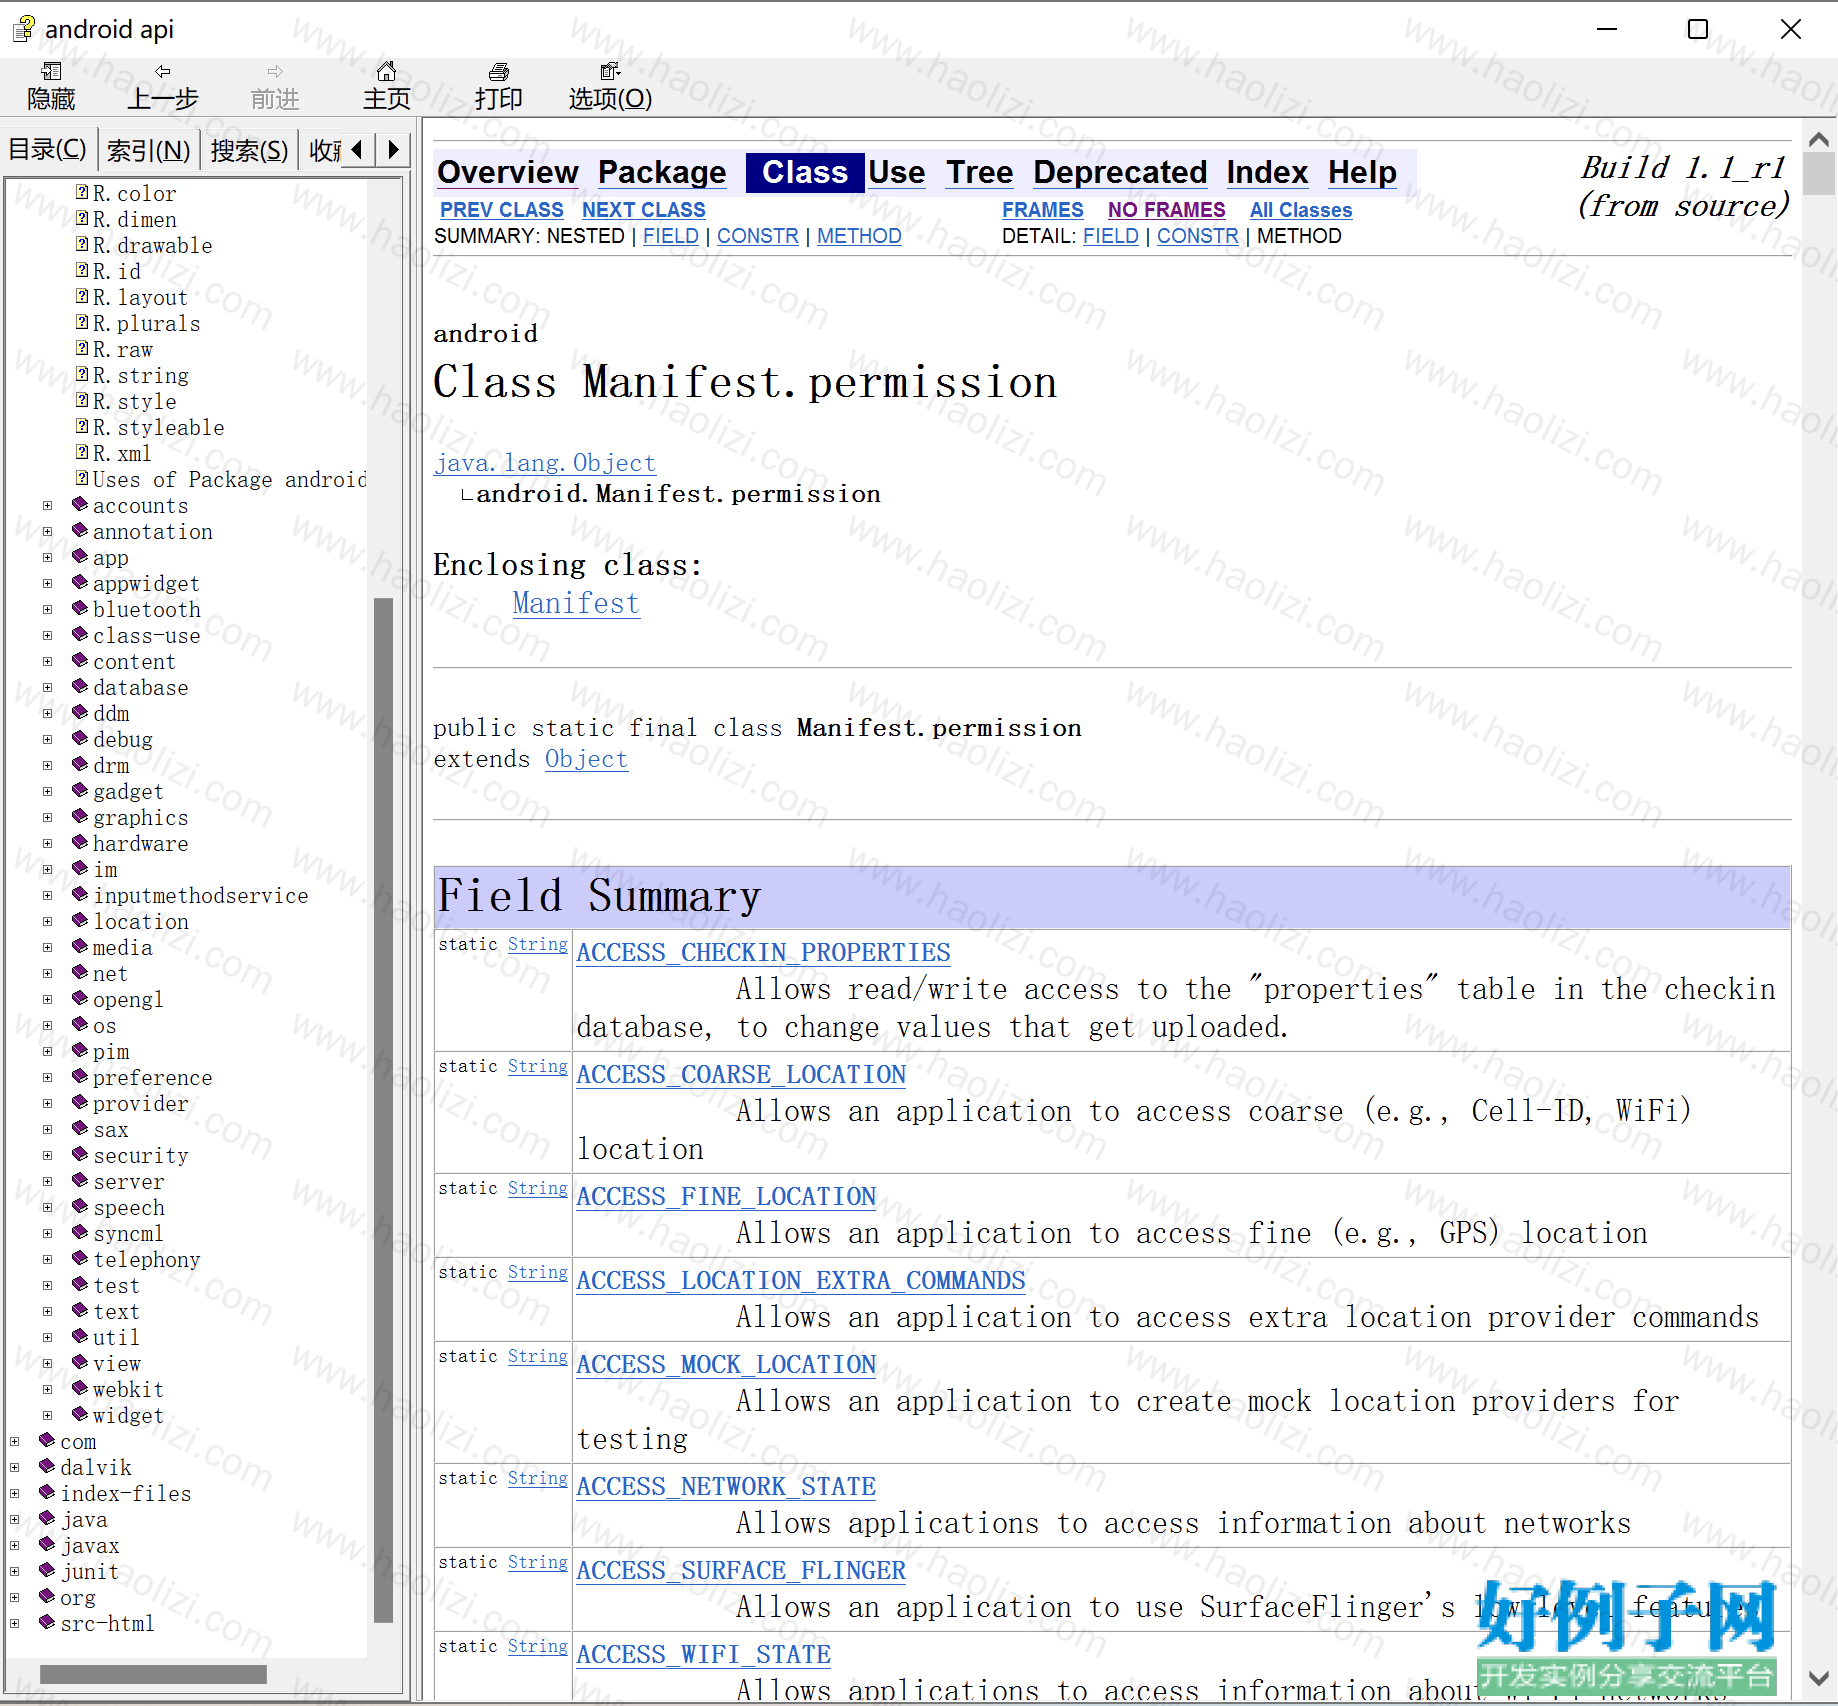The width and height of the screenshot is (1838, 1706).
Task: Click the telephony package book icon
Action: click(x=80, y=1258)
